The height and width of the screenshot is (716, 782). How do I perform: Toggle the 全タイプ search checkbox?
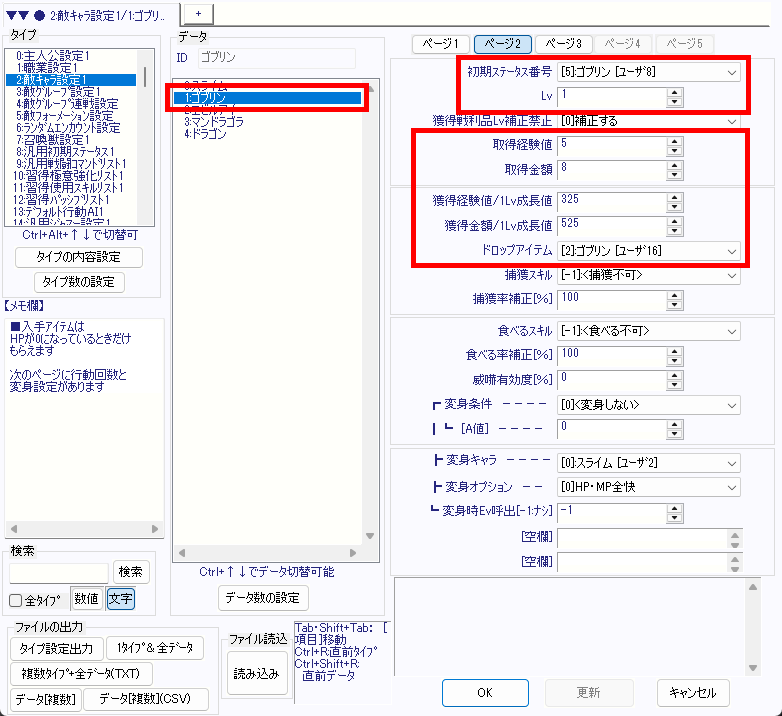tap(16, 600)
